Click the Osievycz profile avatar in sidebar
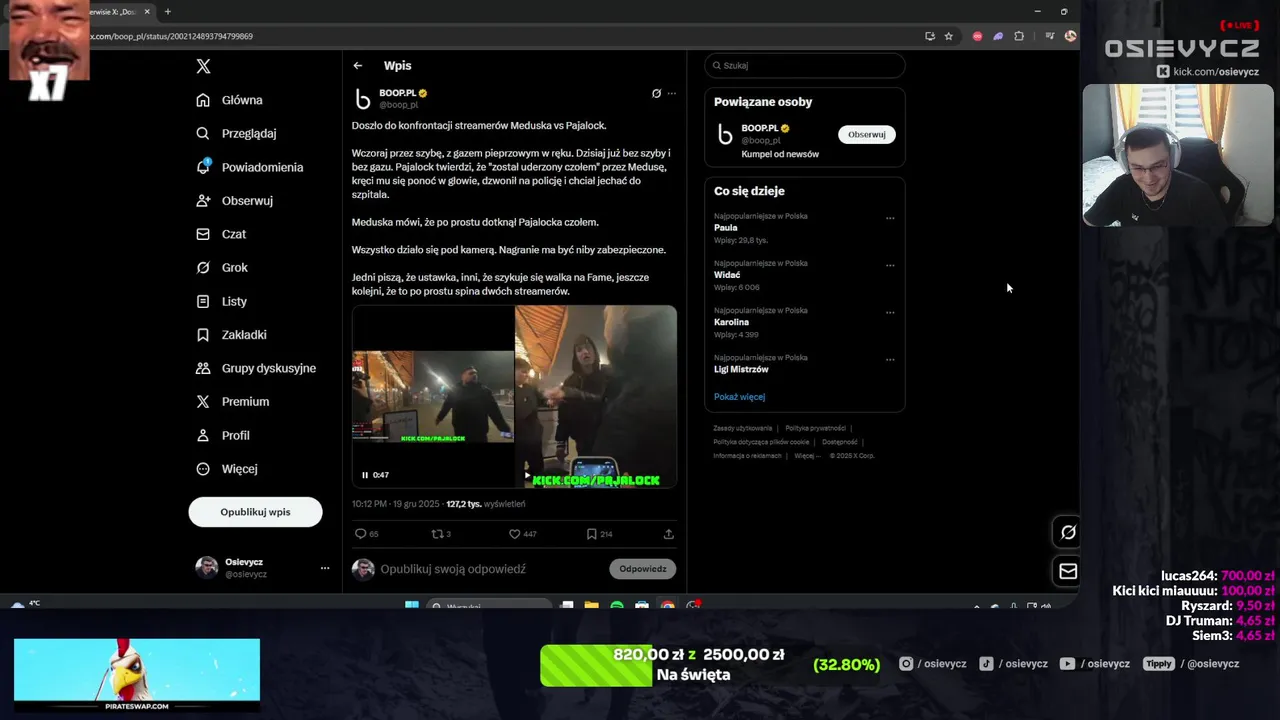This screenshot has width=1280, height=720. click(x=207, y=568)
